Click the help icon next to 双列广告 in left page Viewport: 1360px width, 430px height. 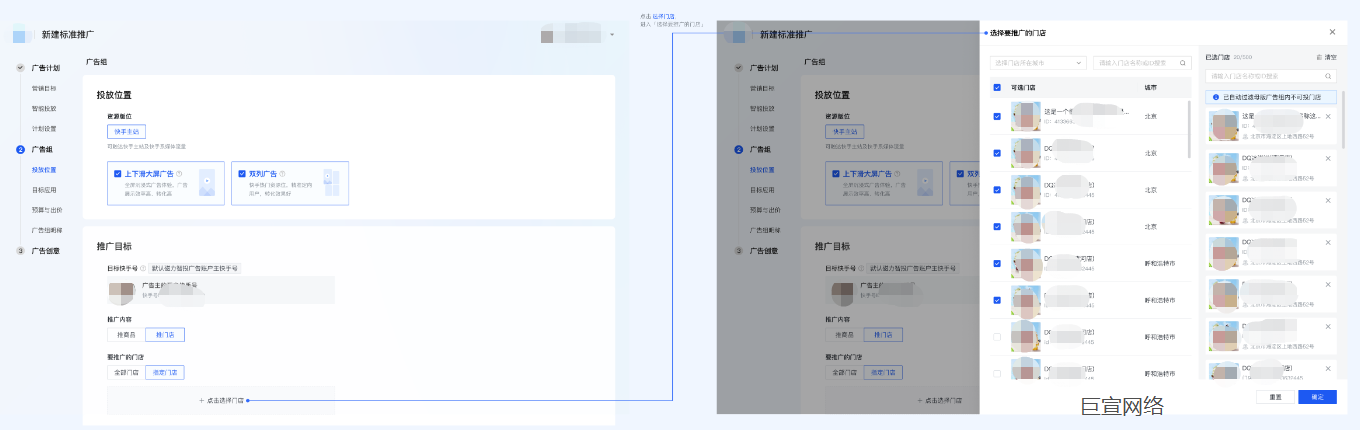[x=282, y=173]
